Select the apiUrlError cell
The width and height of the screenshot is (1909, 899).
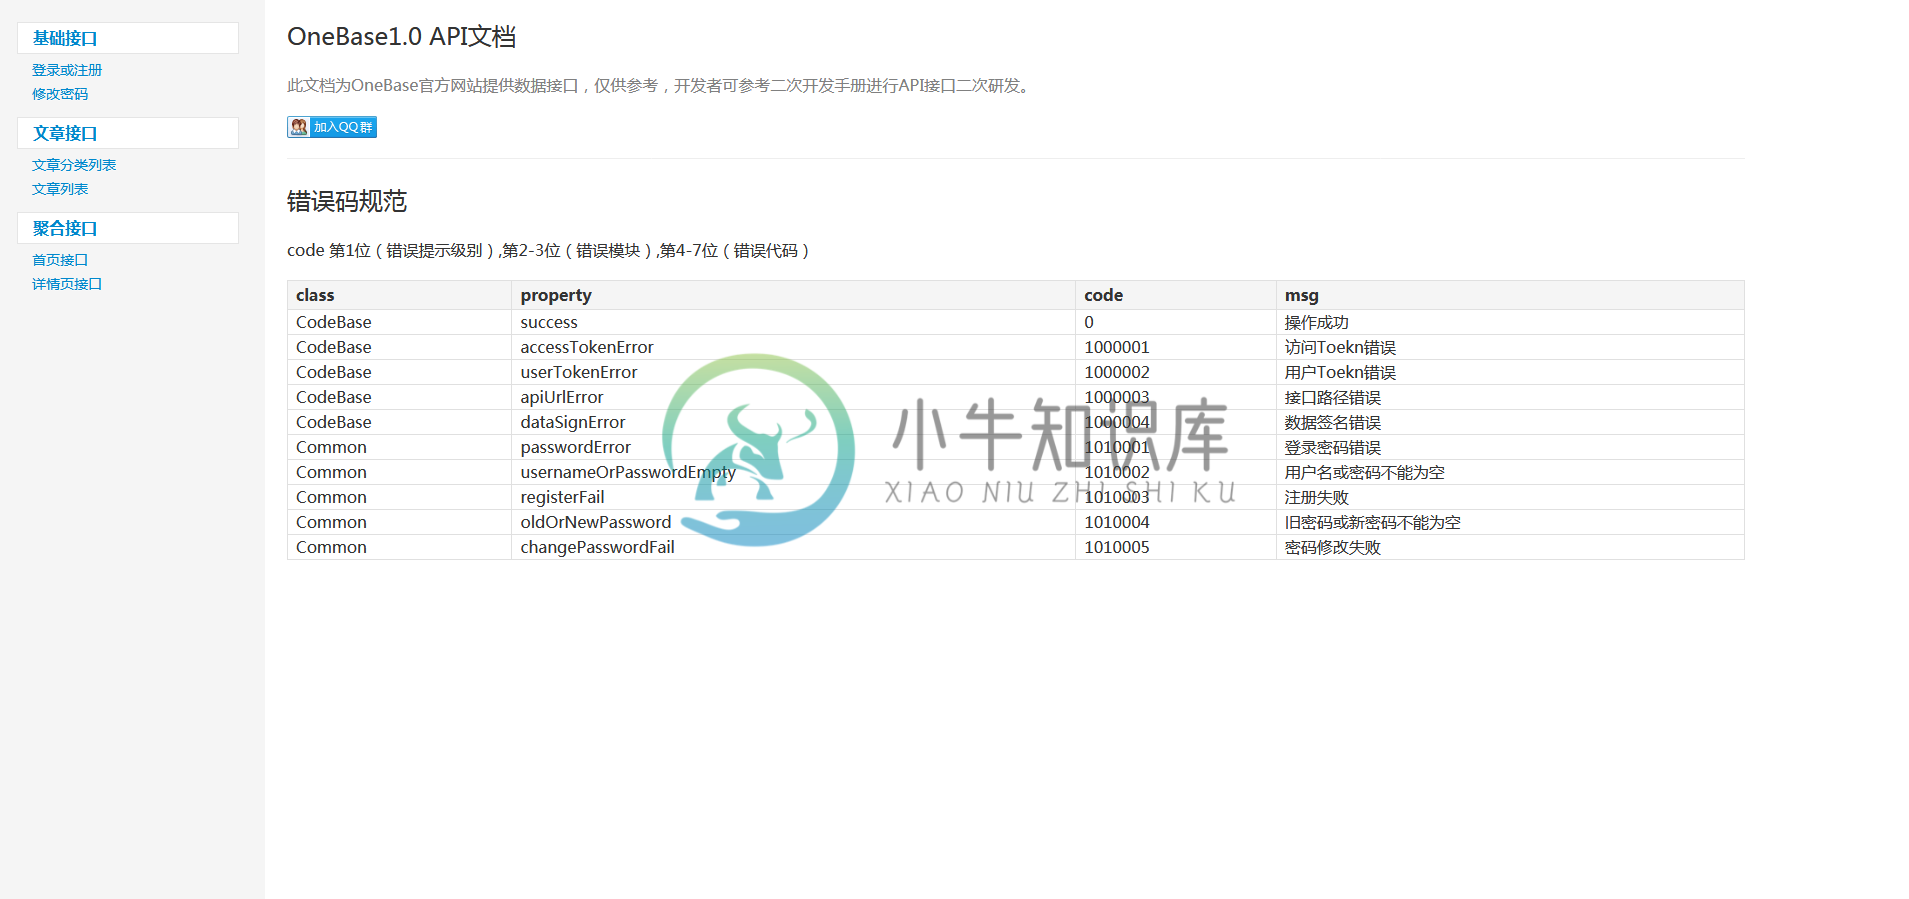click(793, 397)
